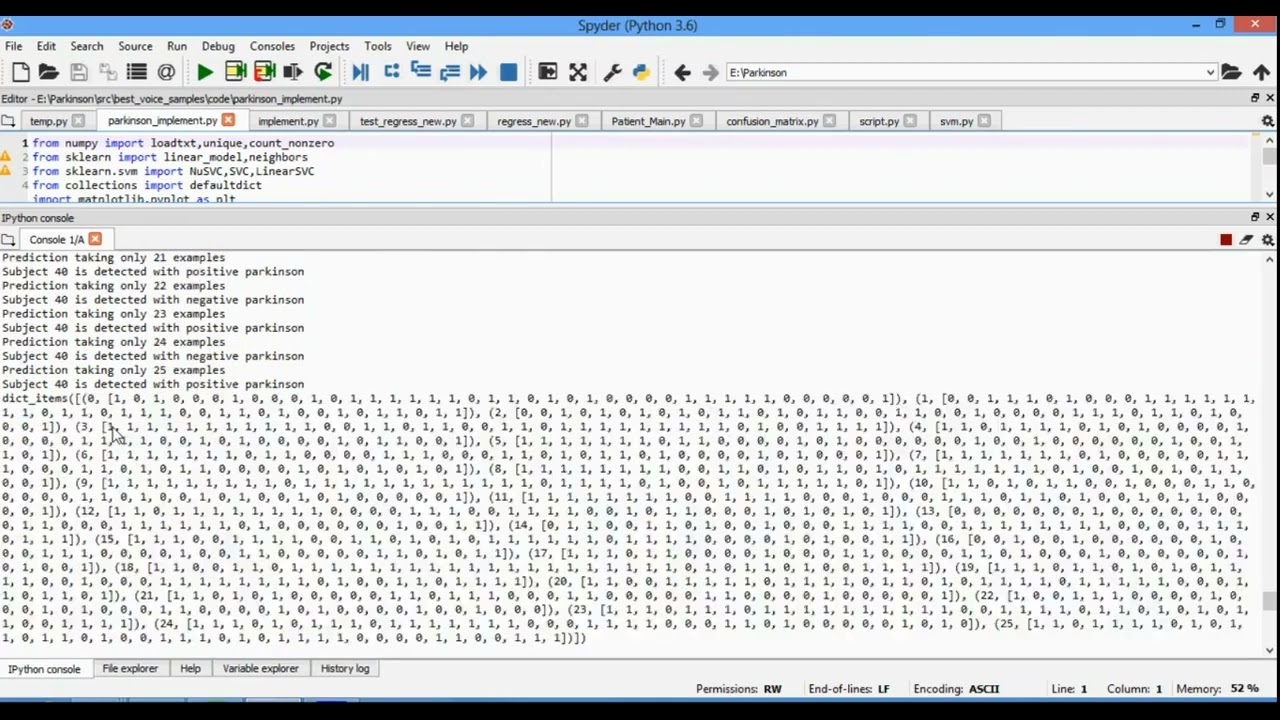1280x720 pixels.
Task: Re-run last script icon
Action: [x=323, y=72]
